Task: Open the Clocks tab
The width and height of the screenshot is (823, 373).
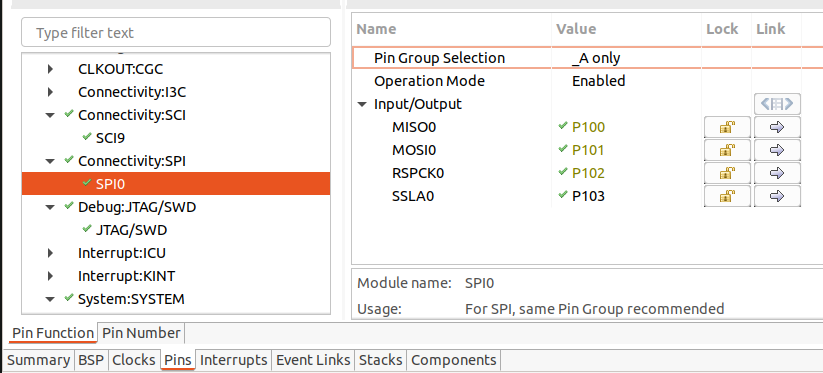Action: click(134, 360)
